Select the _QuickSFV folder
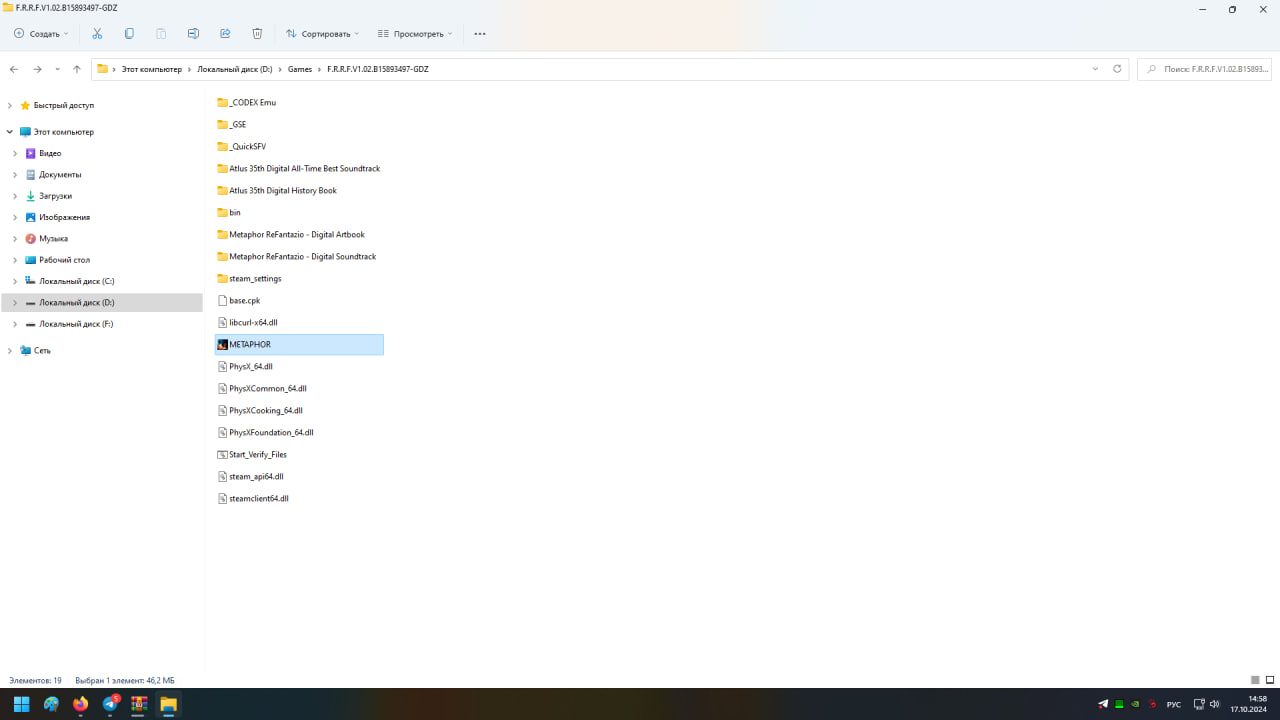This screenshot has width=1280, height=720. tap(242, 146)
